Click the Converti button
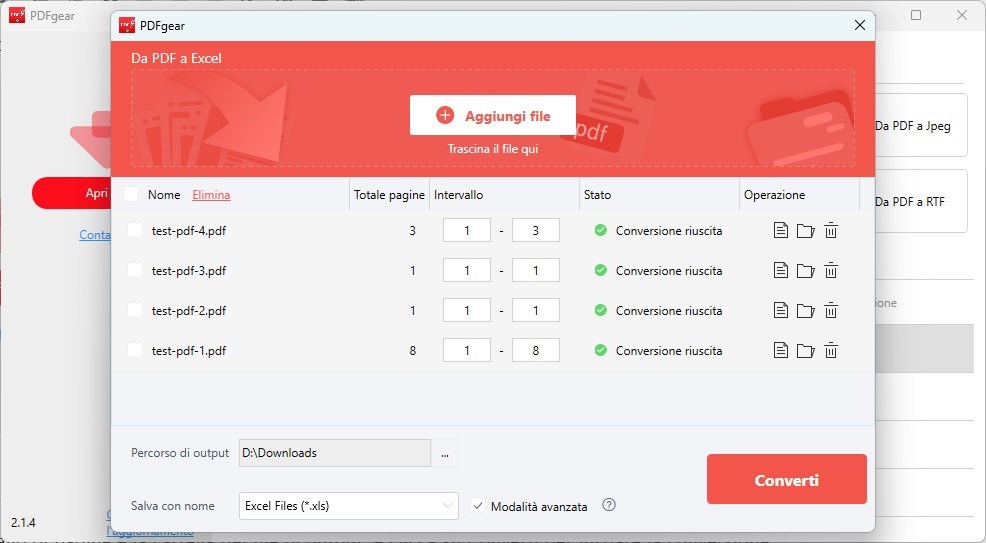Screen dimensions: 986x543 [x=787, y=480]
